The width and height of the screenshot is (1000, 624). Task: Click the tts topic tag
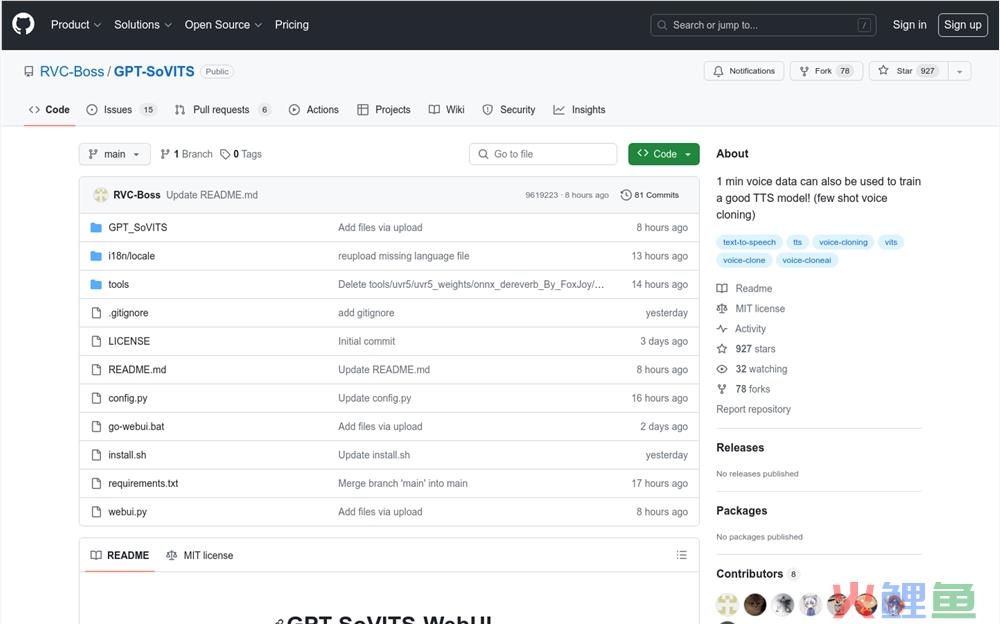click(x=797, y=242)
